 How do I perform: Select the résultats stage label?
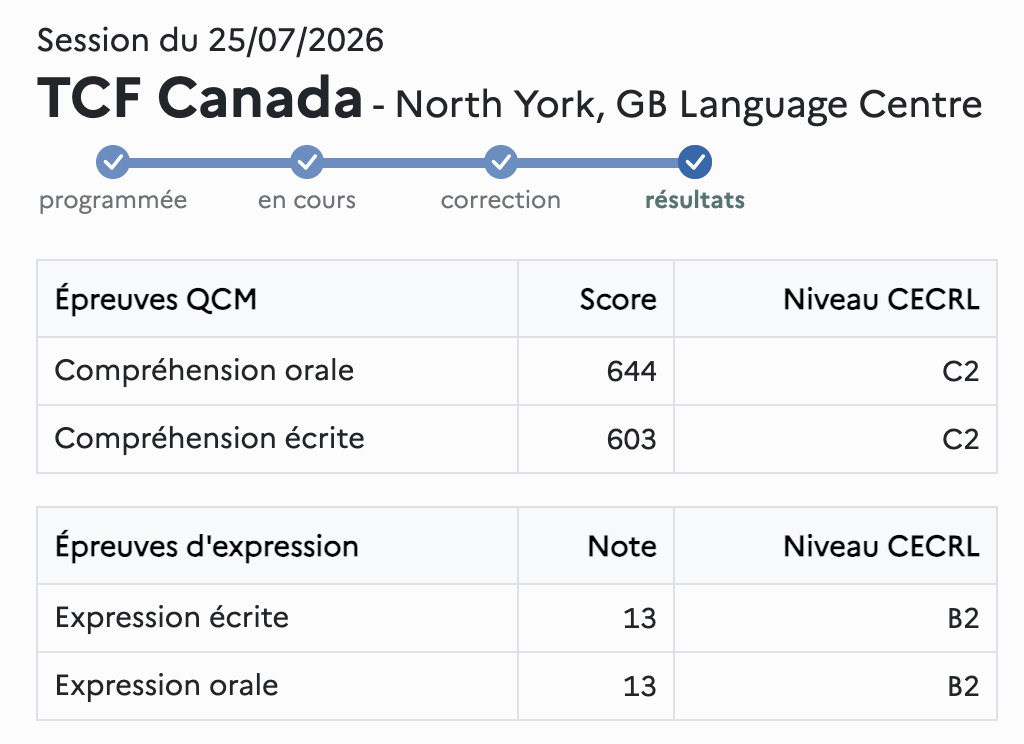pyautogui.click(x=695, y=200)
